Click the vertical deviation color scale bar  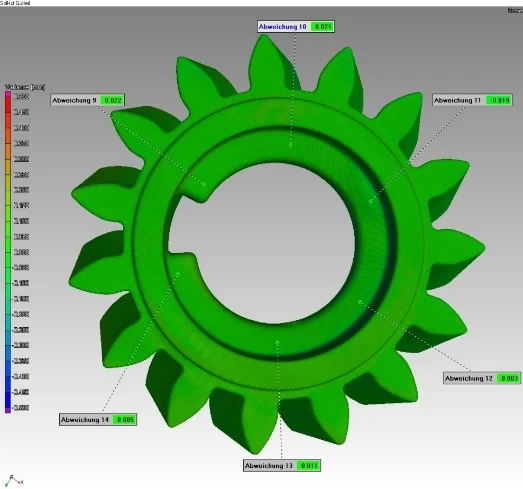click(8, 252)
